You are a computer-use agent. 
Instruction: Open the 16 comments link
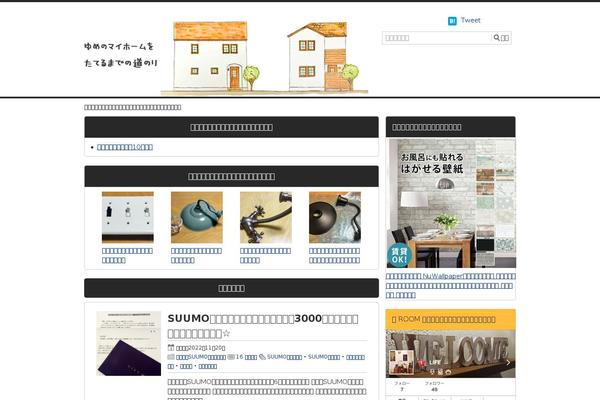click(246, 357)
